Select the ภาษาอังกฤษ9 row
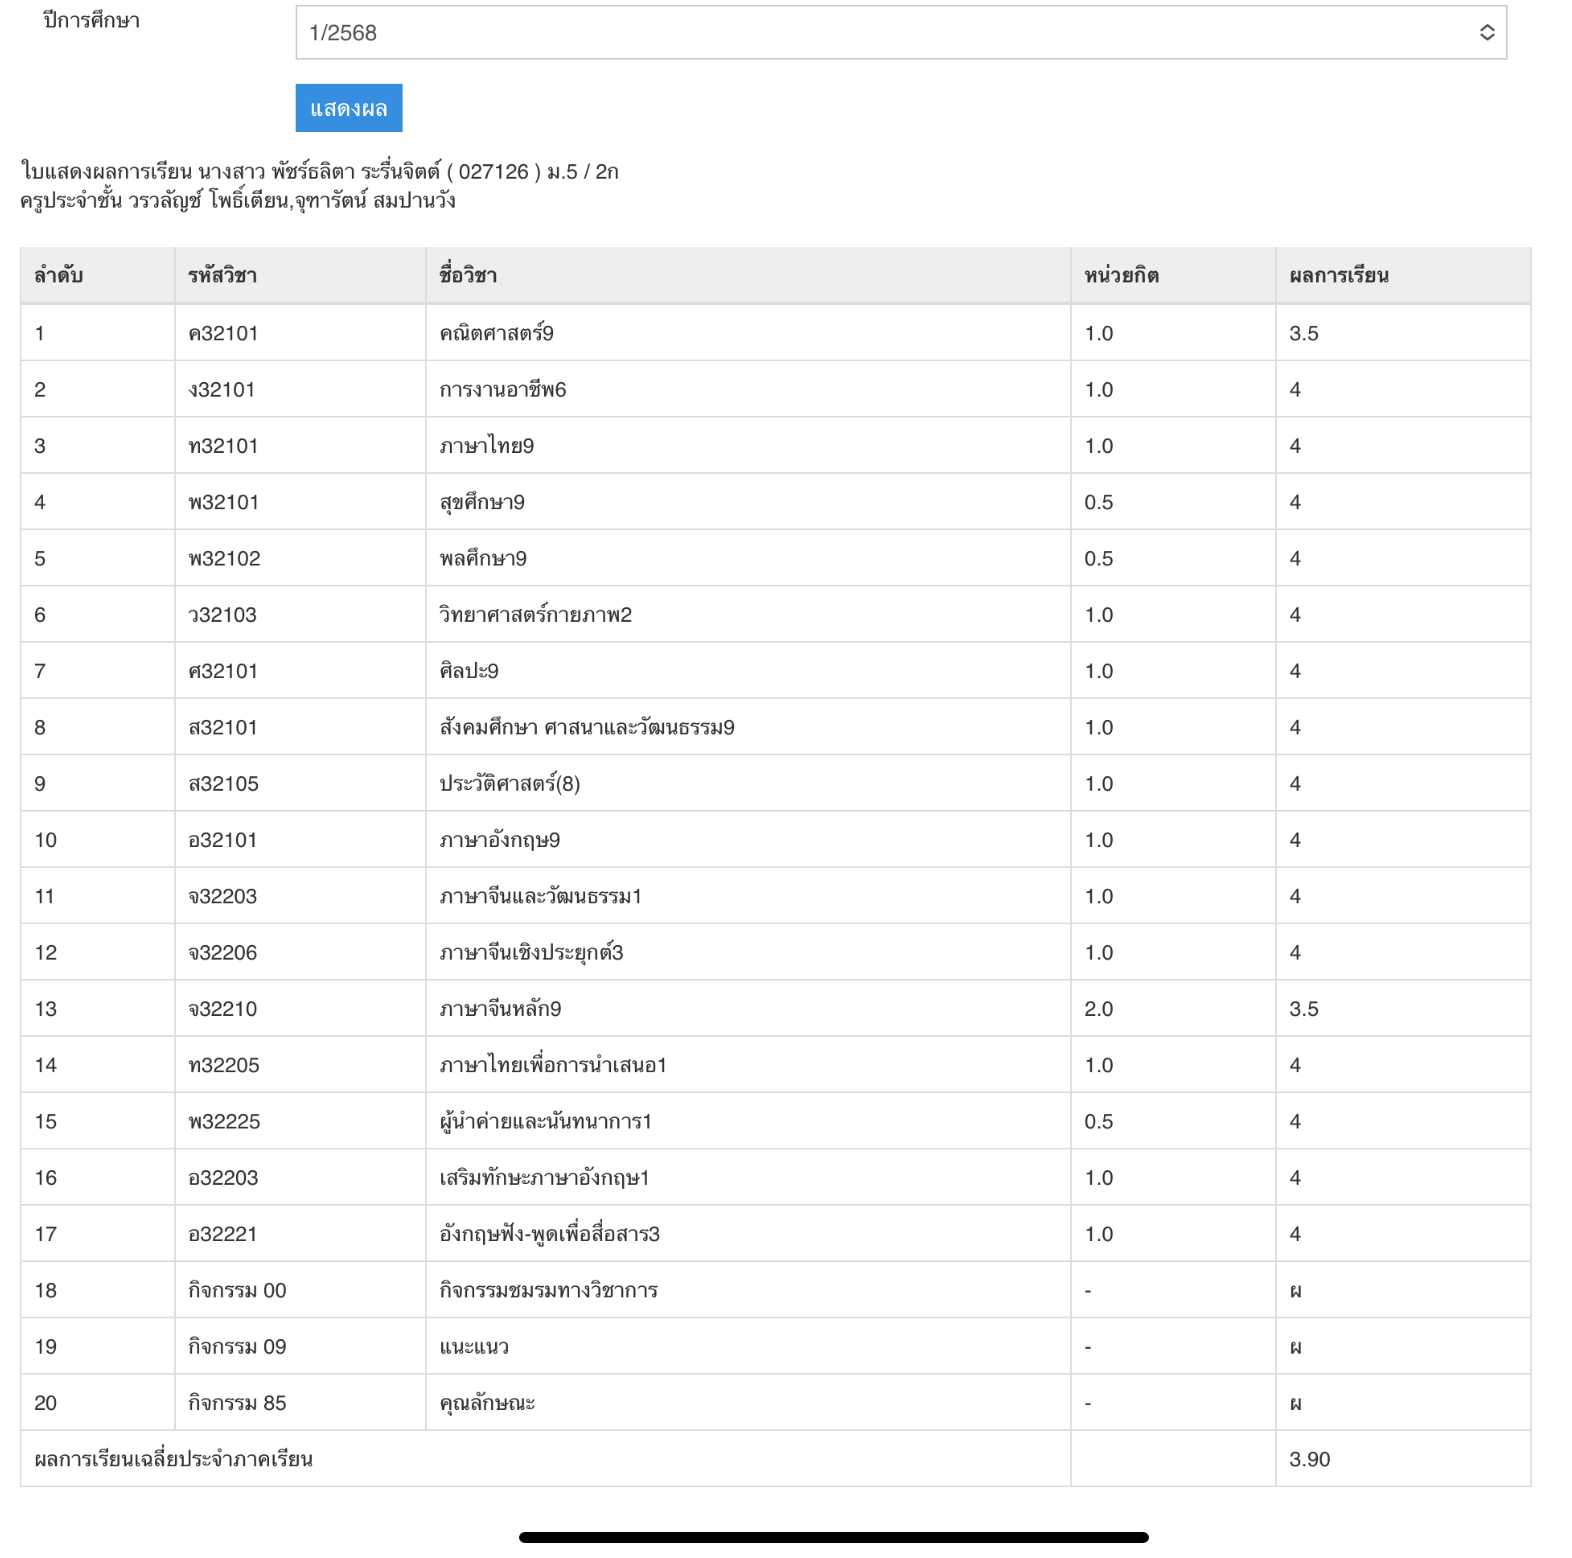 [x=499, y=840]
